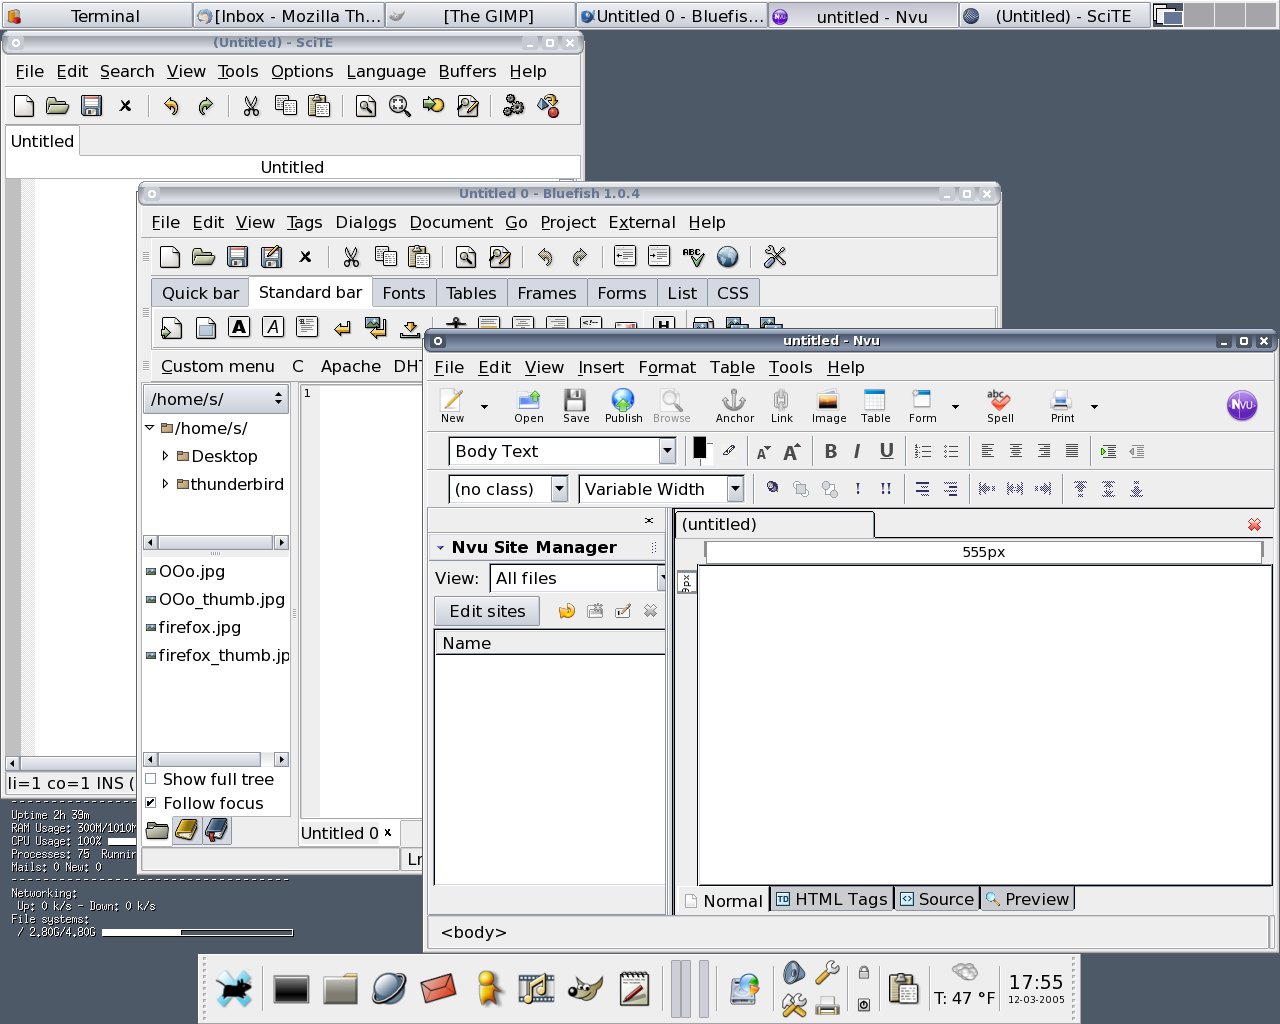Image resolution: width=1280 pixels, height=1024 pixels.
Task: Open the /home/s/ directory dropdown in Bluefish
Action: click(x=216, y=399)
